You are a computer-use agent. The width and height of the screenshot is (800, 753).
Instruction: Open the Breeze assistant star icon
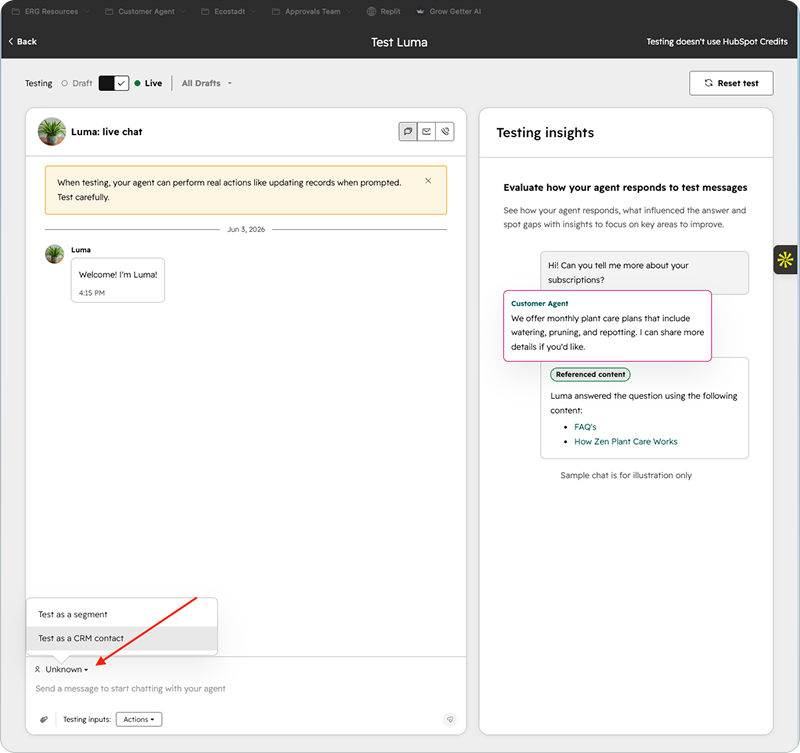point(785,260)
